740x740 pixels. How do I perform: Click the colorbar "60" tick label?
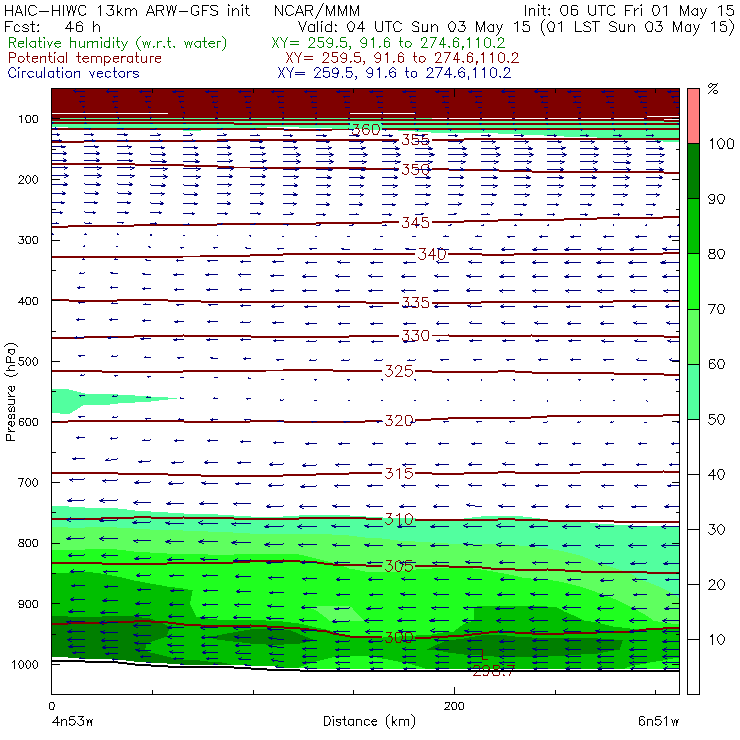pos(716,364)
